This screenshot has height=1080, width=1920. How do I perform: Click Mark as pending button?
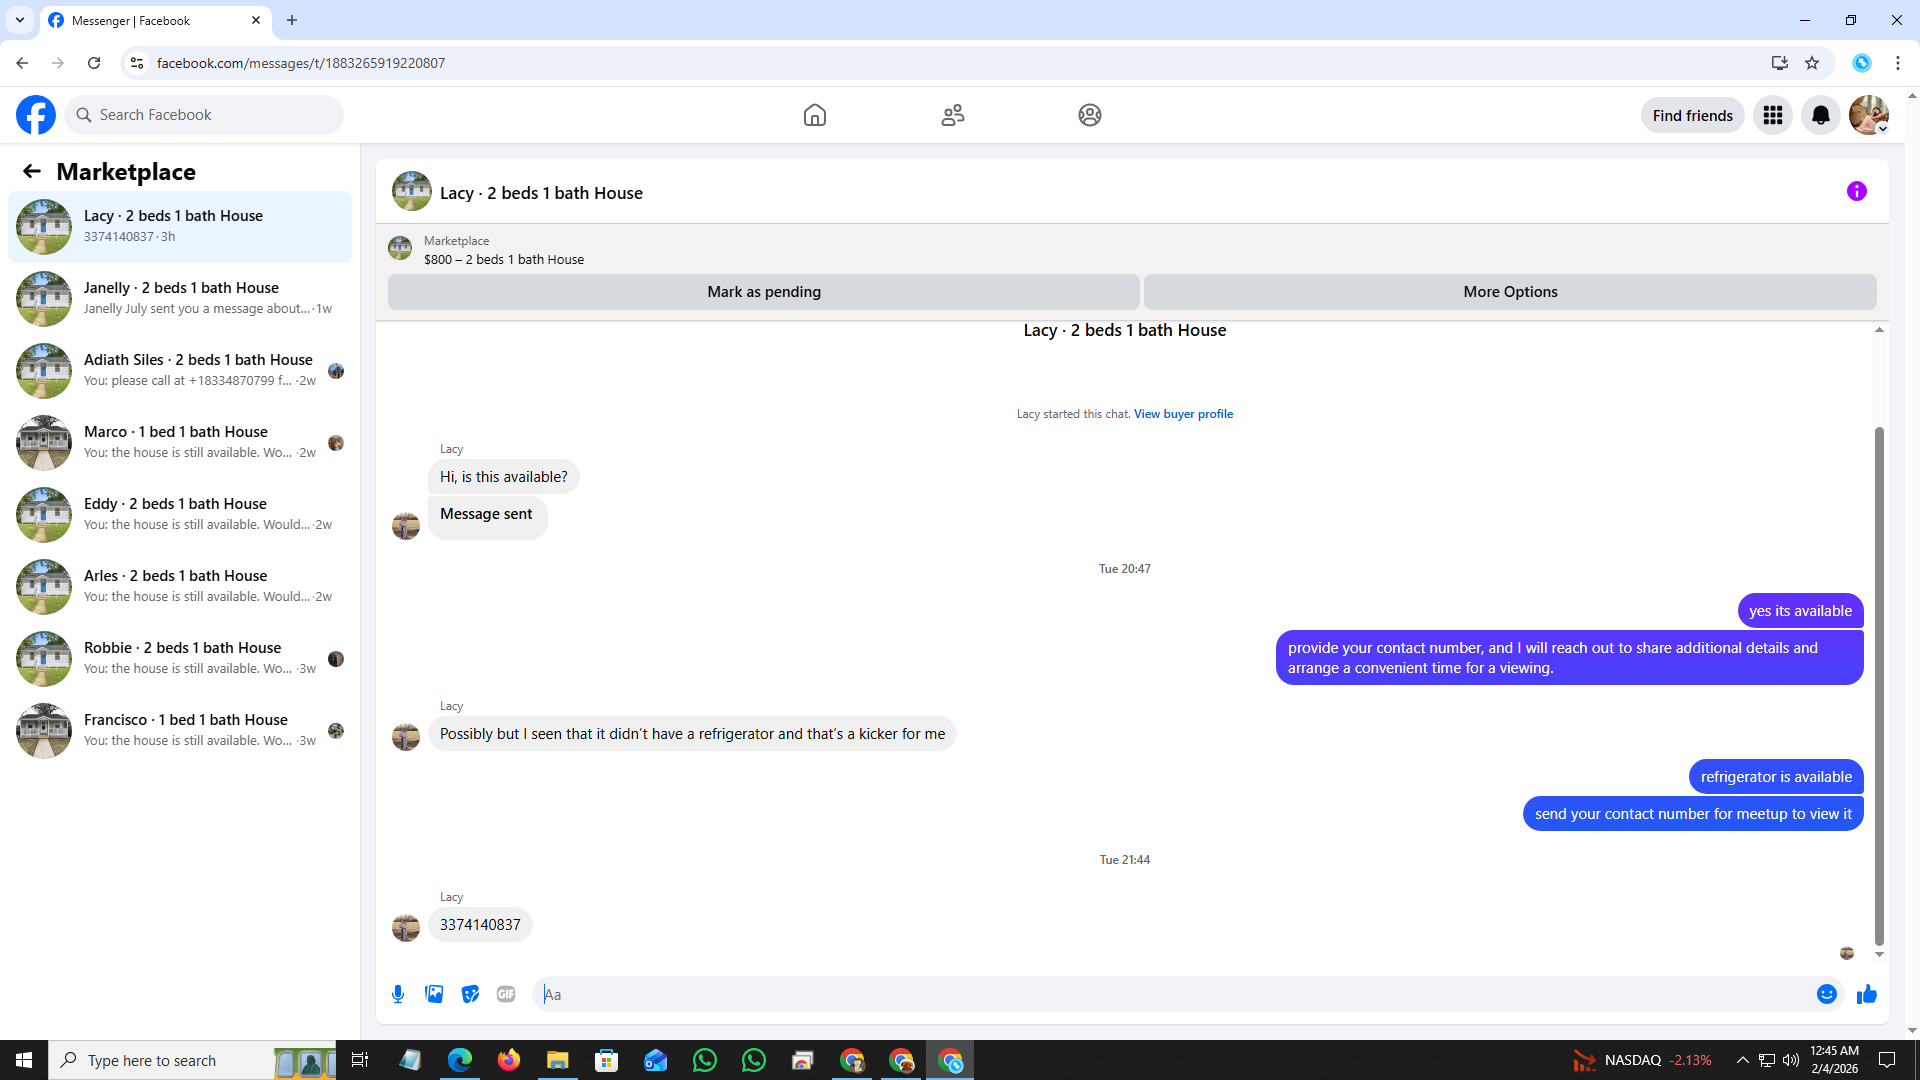(763, 292)
